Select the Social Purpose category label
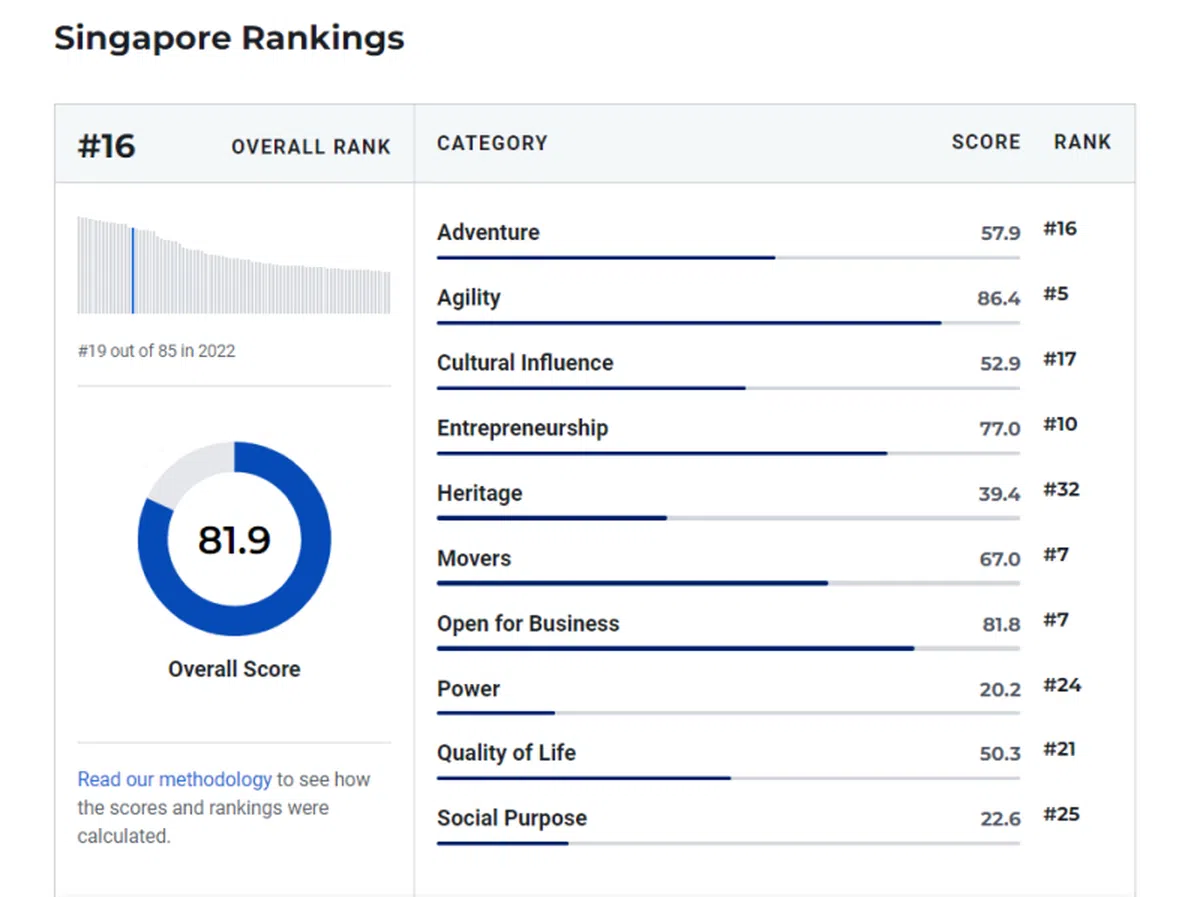The image size is (1200, 897). pos(511,818)
